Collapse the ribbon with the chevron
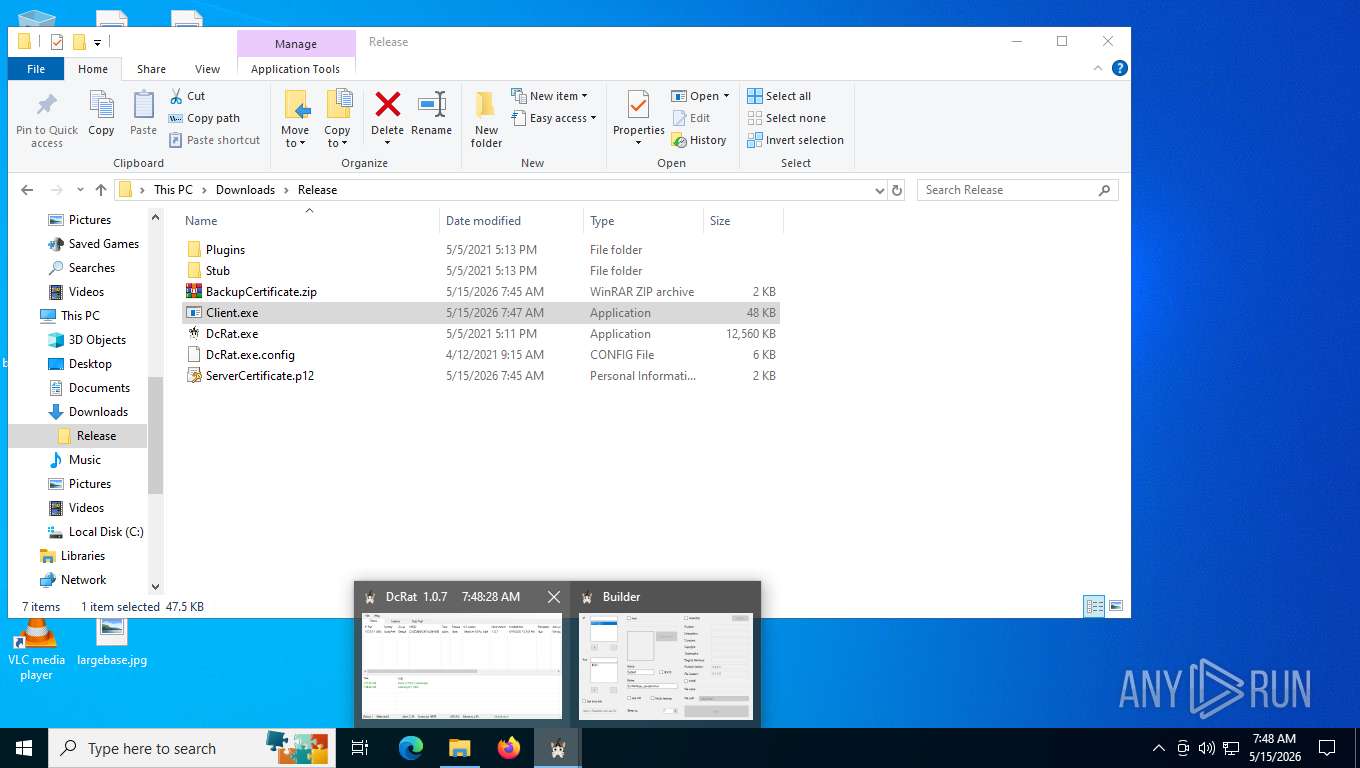This screenshot has height=768, width=1360. (x=1098, y=68)
